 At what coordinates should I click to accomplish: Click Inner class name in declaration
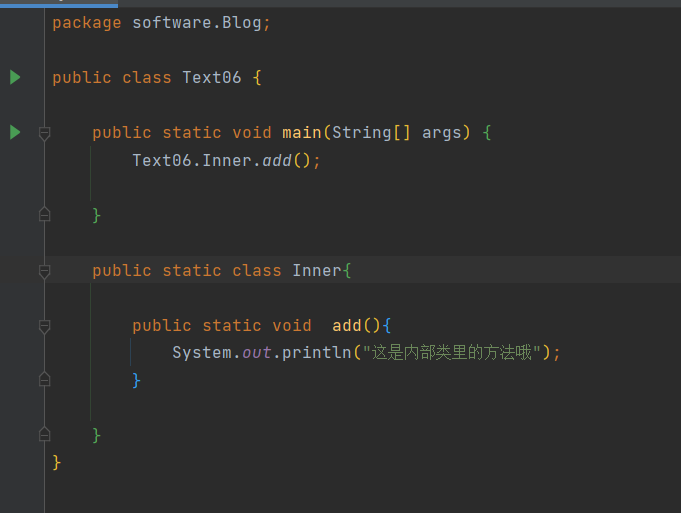317,271
